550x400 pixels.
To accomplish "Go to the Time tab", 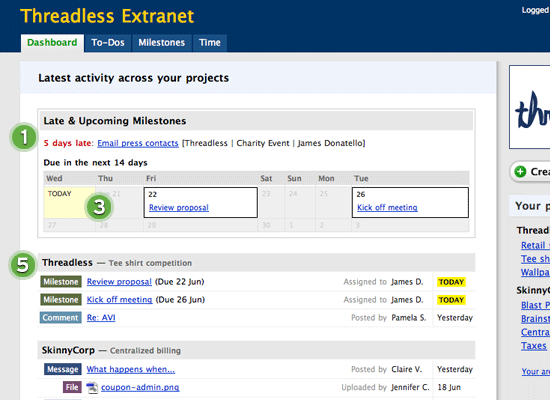I will tap(210, 43).
